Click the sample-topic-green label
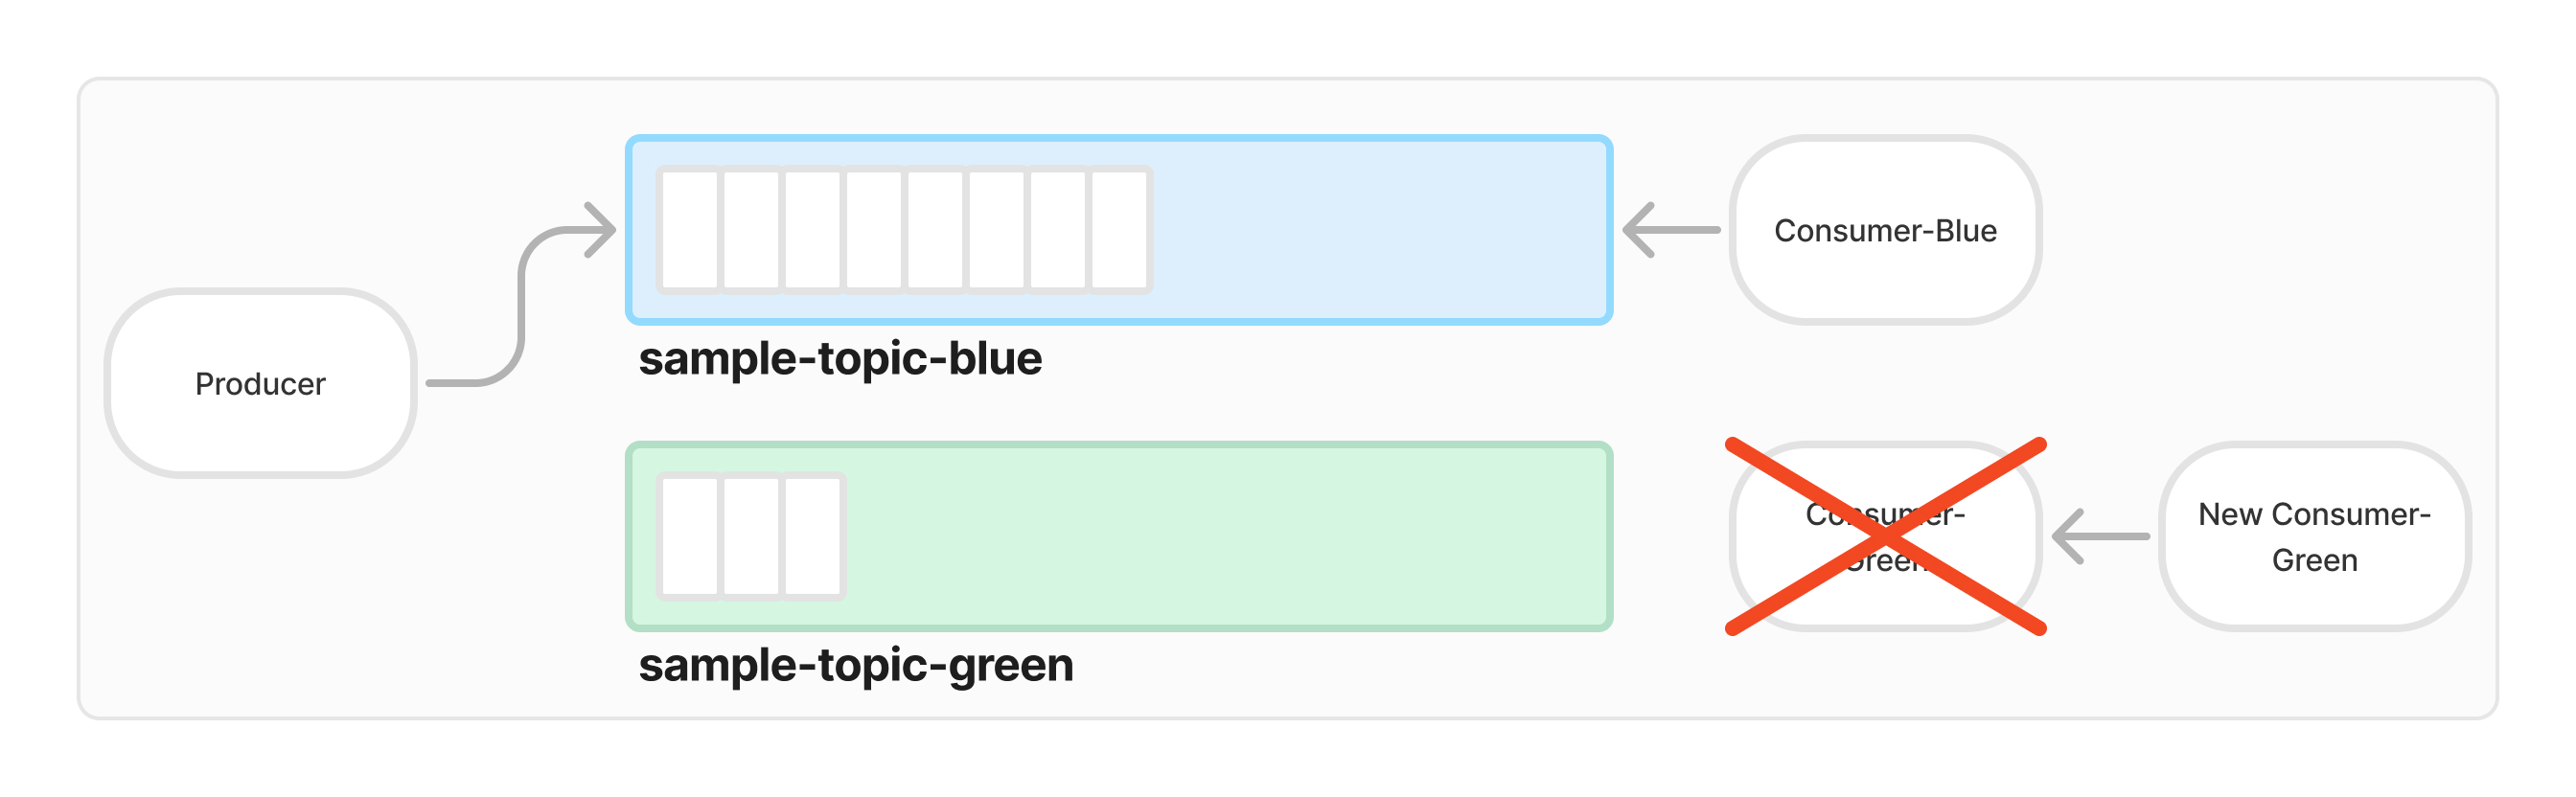 click(856, 665)
